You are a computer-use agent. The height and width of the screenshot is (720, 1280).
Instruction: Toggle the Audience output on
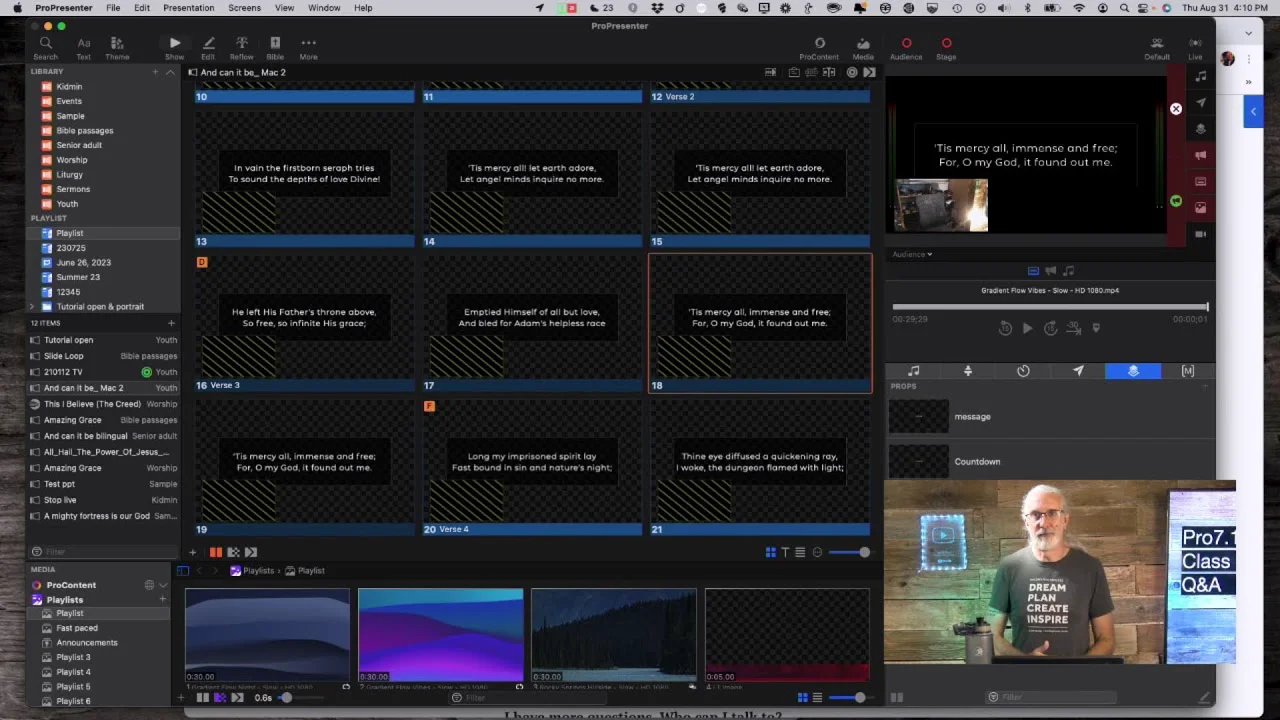(906, 43)
